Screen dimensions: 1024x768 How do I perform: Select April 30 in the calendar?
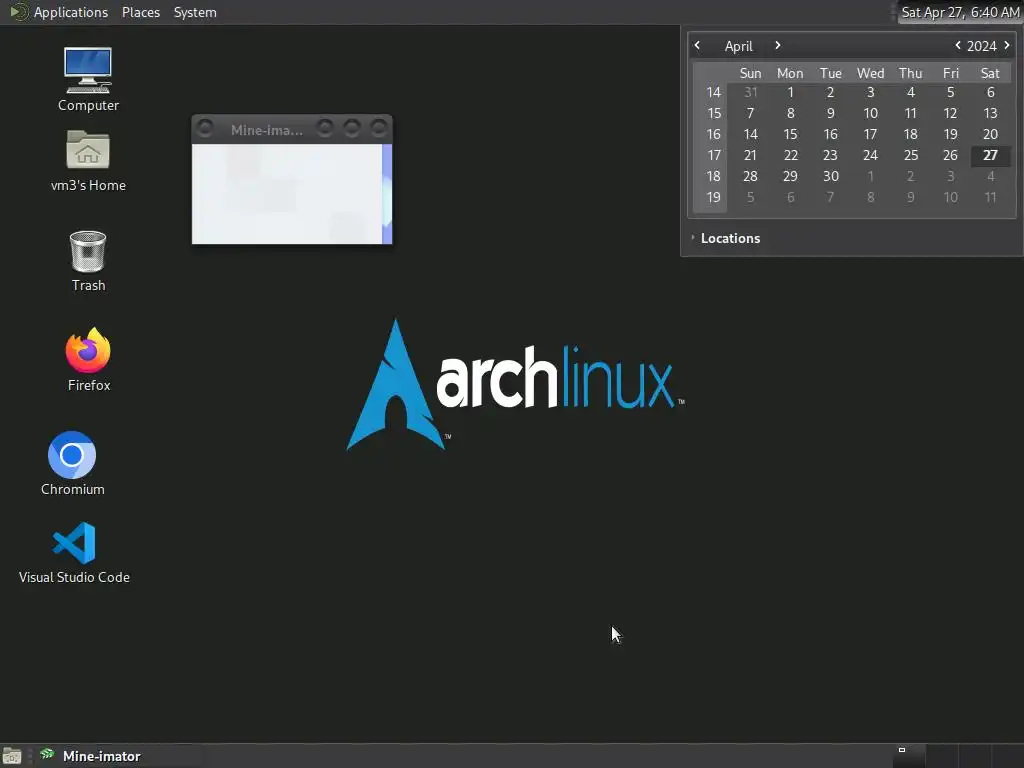tap(831, 176)
